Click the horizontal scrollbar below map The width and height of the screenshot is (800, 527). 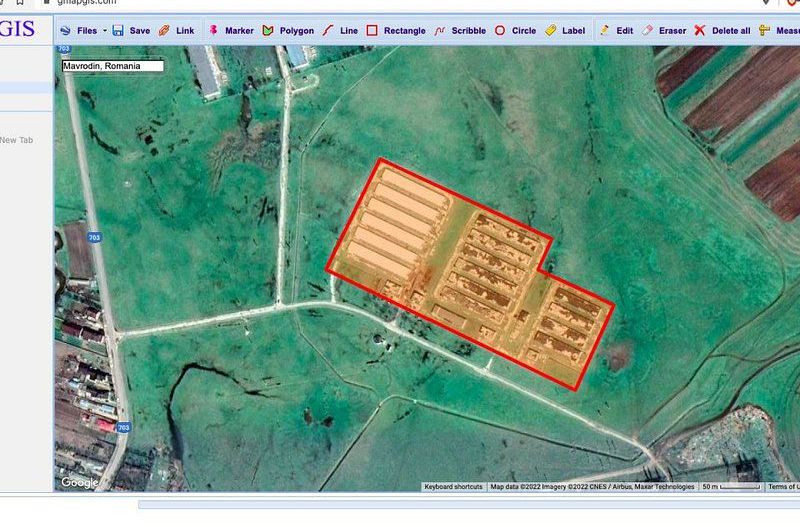[468, 505]
